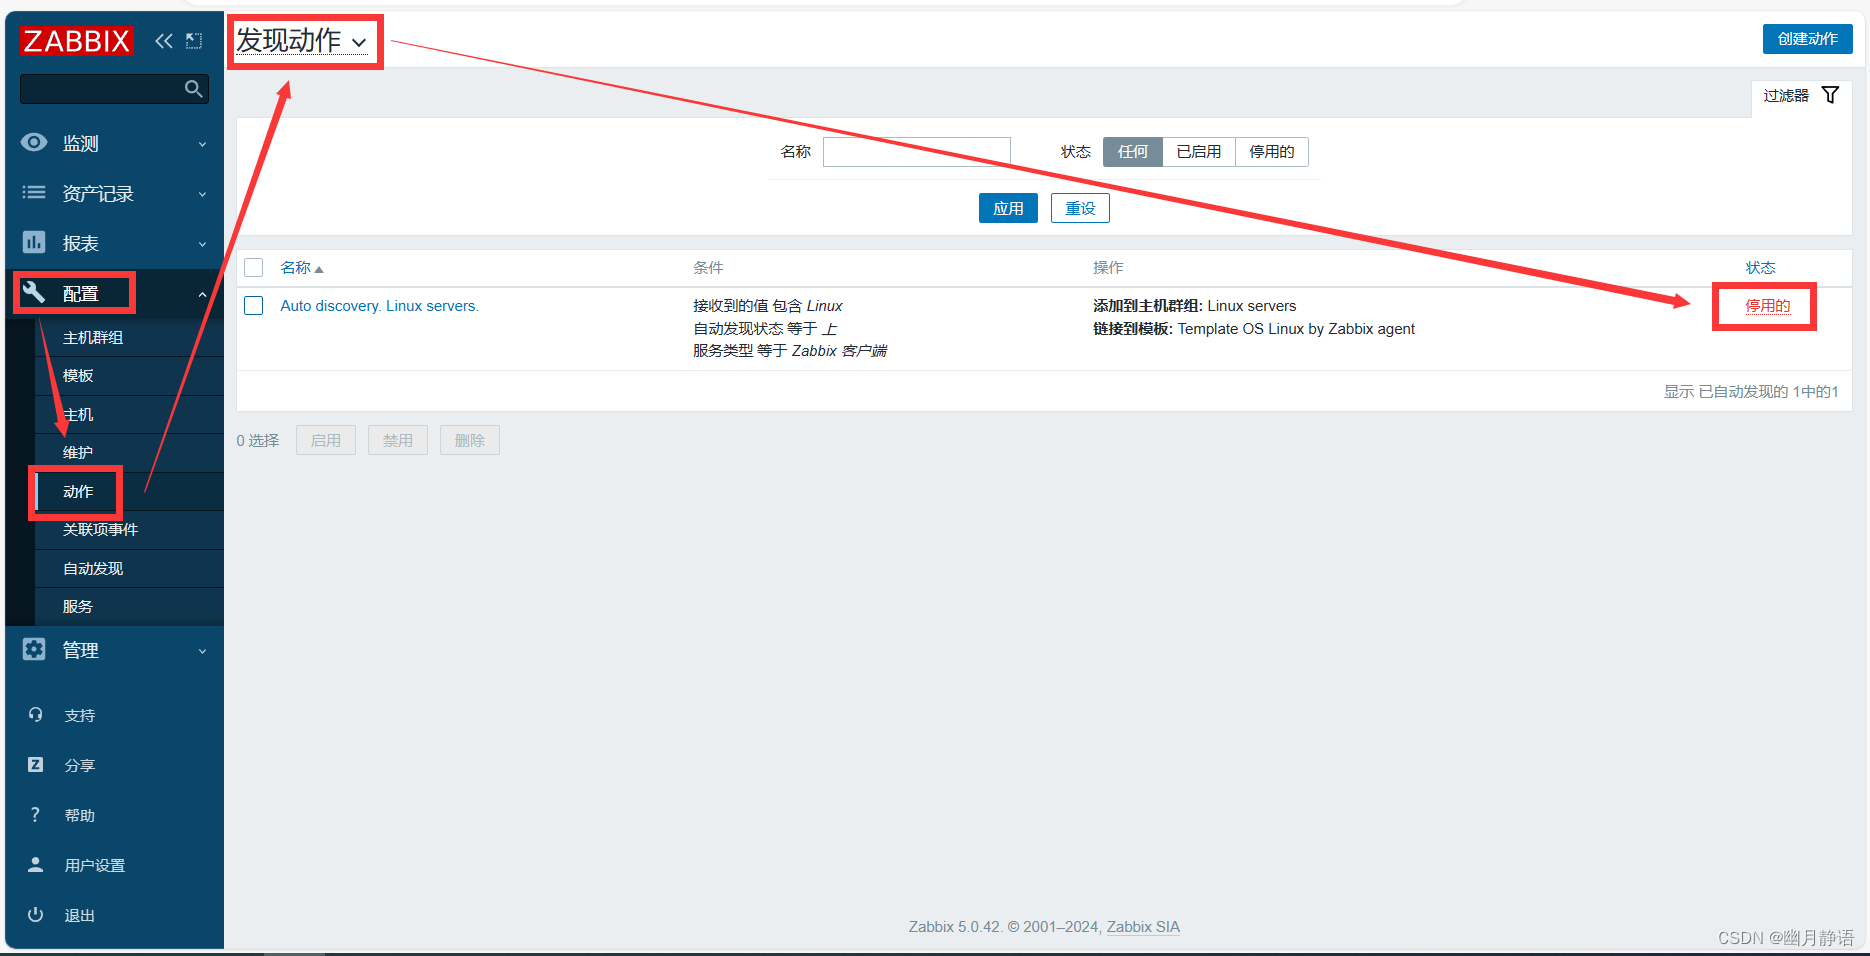Click the 删除 bulk button
Image resolution: width=1870 pixels, height=956 pixels.
click(470, 440)
